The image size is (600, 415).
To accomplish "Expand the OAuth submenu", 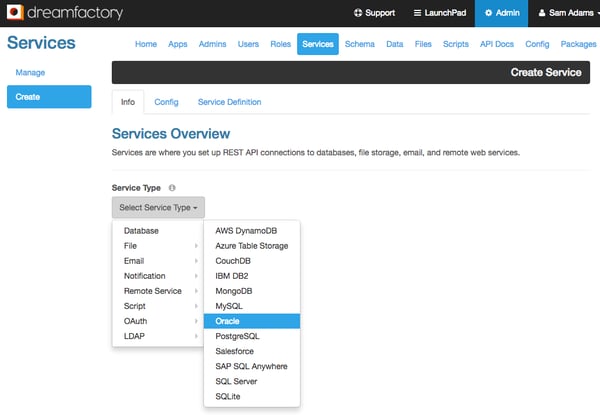I will (158, 321).
